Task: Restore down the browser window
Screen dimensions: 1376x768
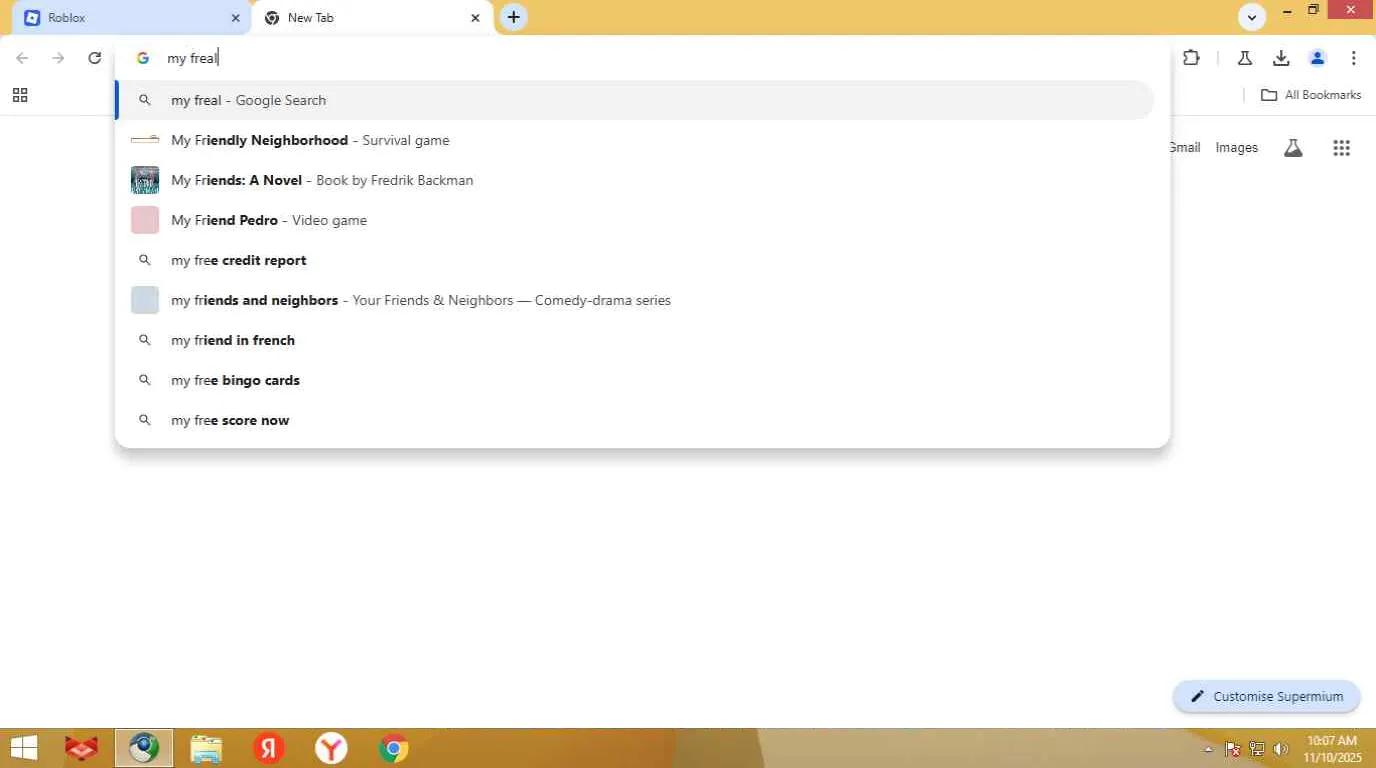Action: (1314, 11)
